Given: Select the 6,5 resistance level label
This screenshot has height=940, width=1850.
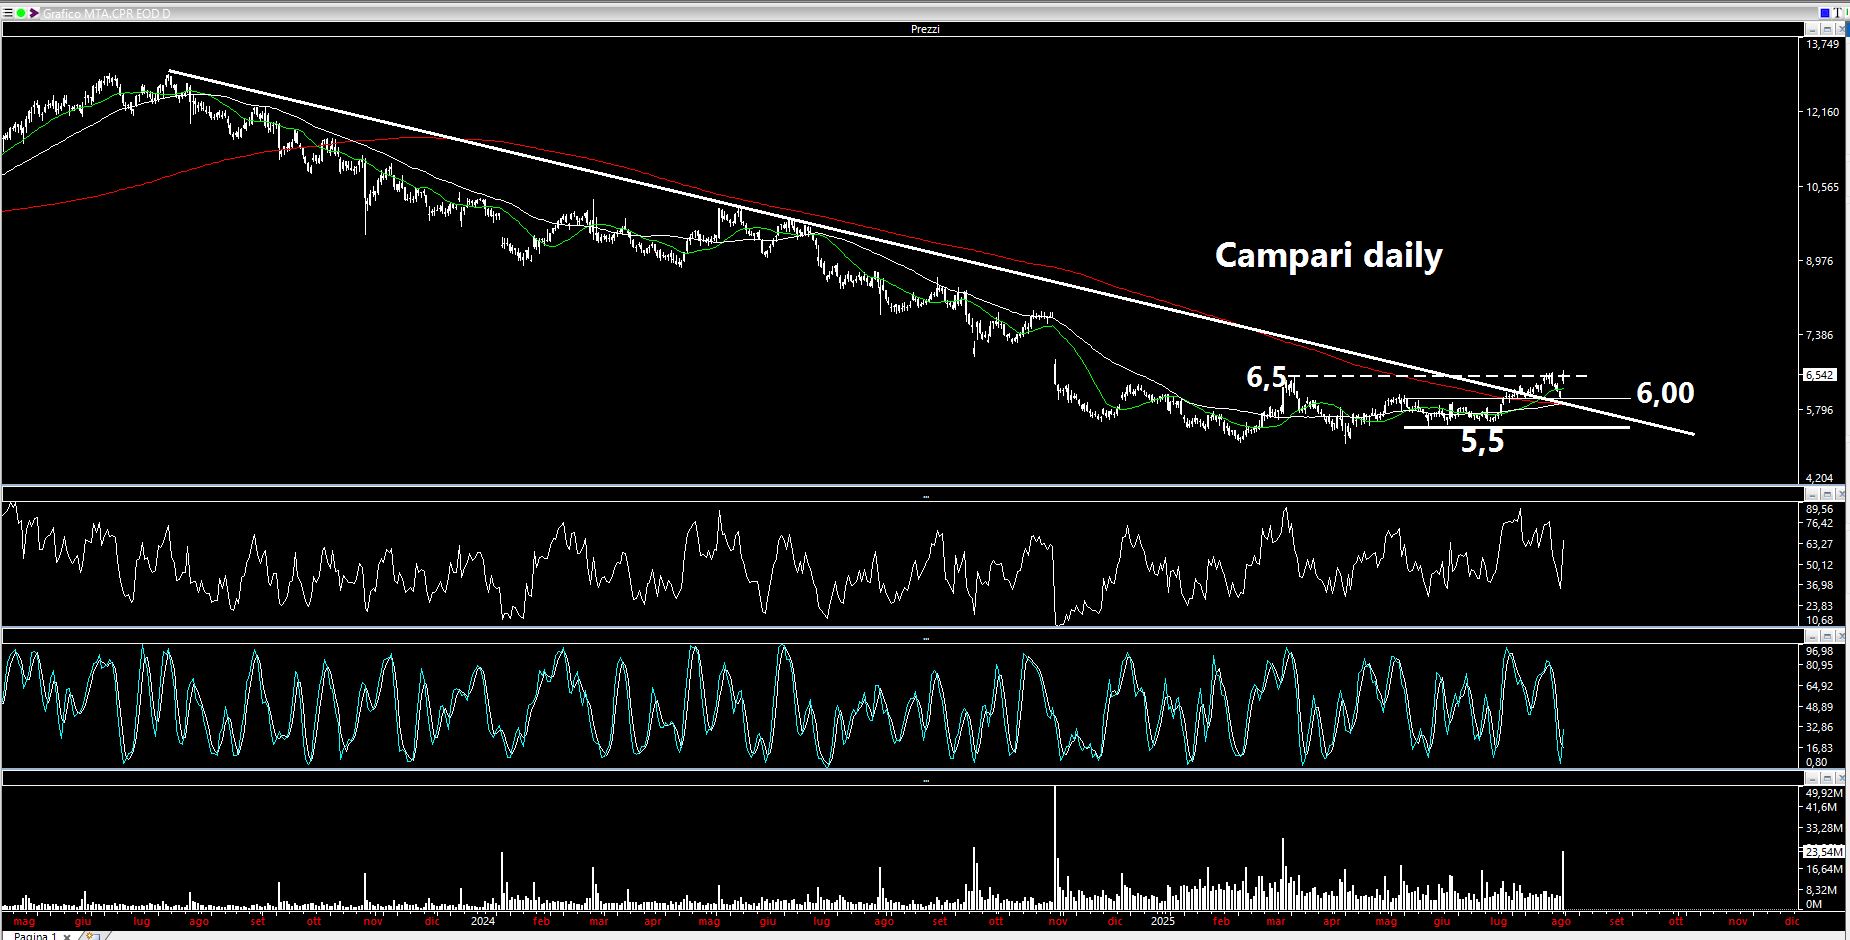Looking at the screenshot, I should (1266, 377).
